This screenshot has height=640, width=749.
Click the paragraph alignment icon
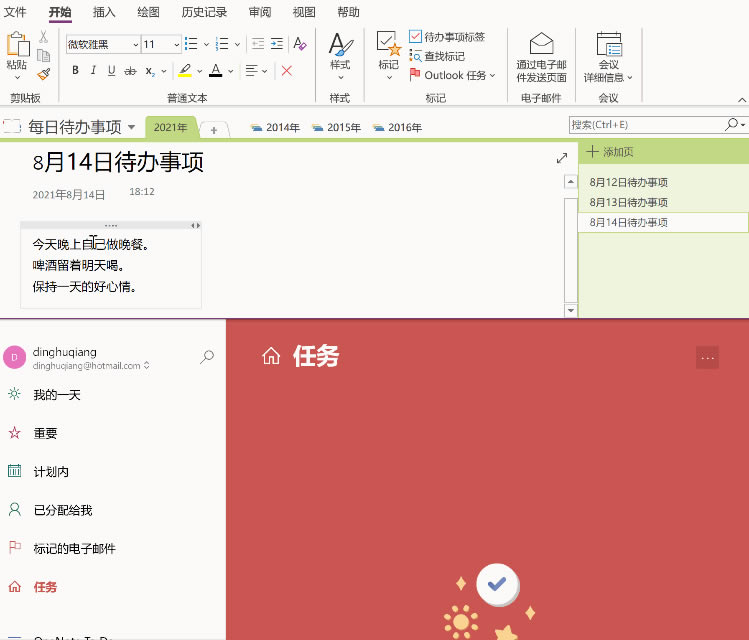click(251, 71)
